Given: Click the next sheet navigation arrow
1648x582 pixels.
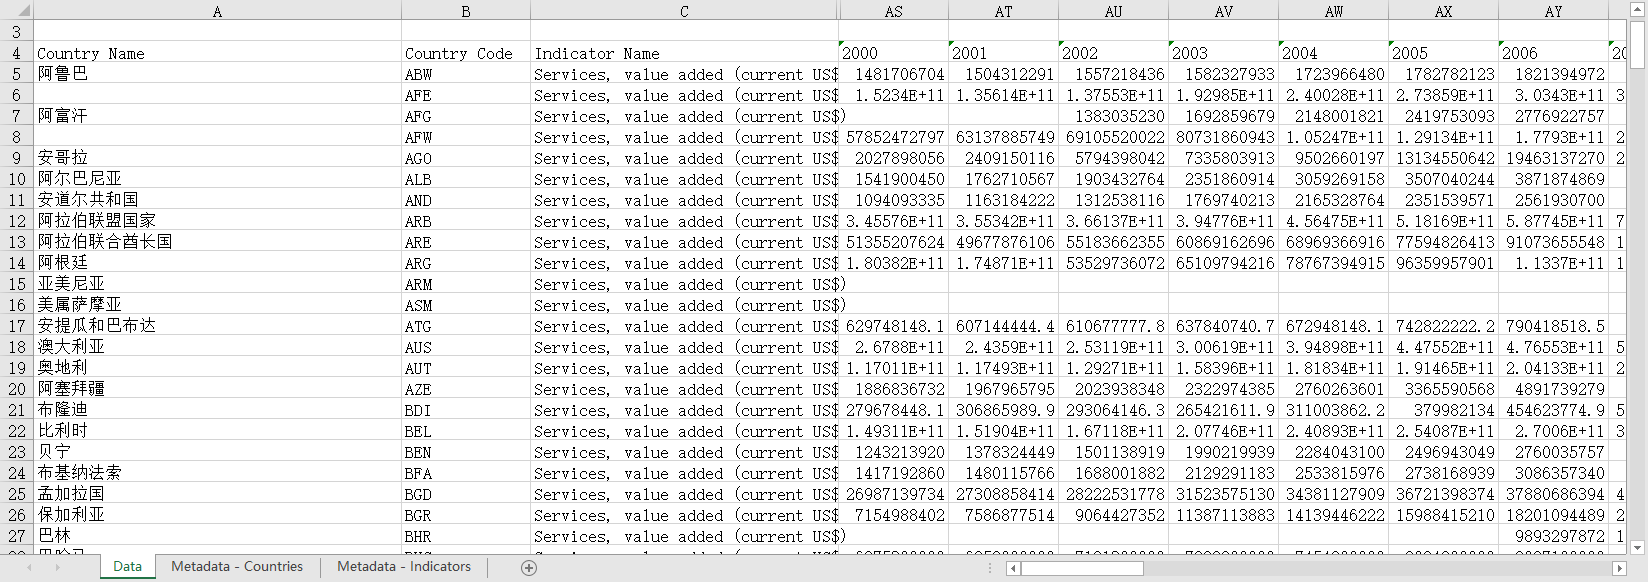Looking at the screenshot, I should (57, 567).
